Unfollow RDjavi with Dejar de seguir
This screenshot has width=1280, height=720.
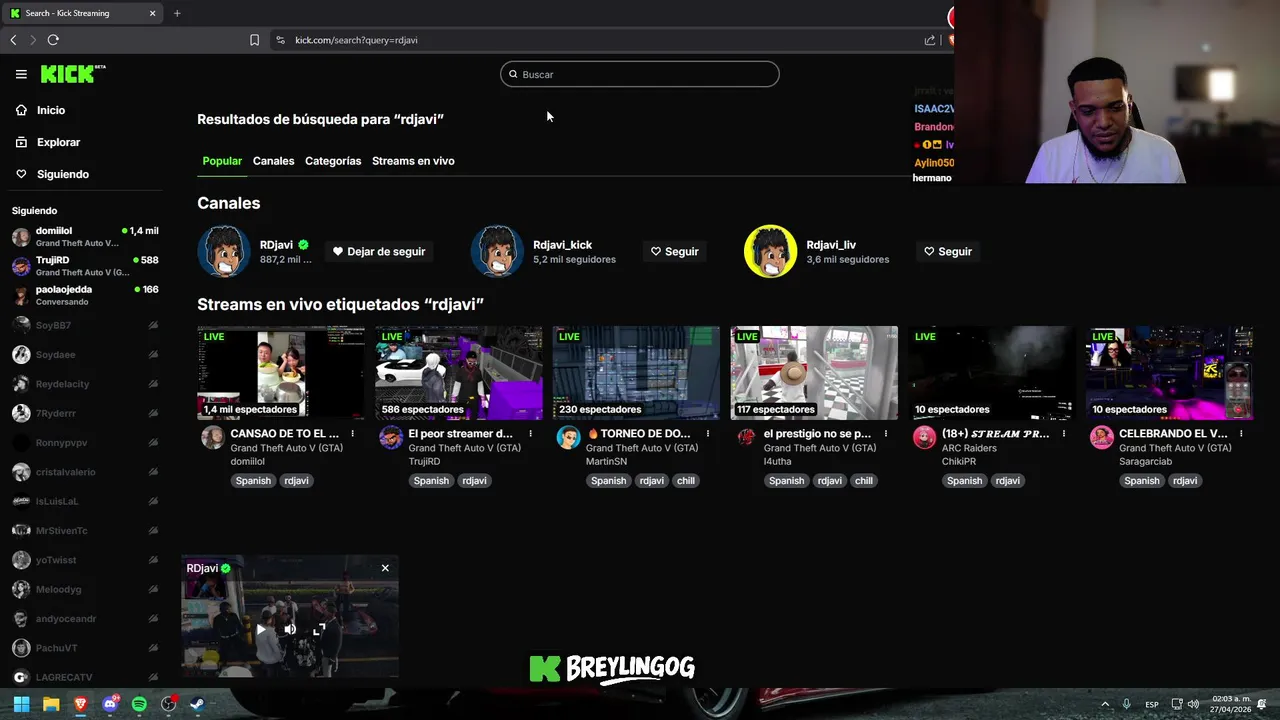coord(379,251)
